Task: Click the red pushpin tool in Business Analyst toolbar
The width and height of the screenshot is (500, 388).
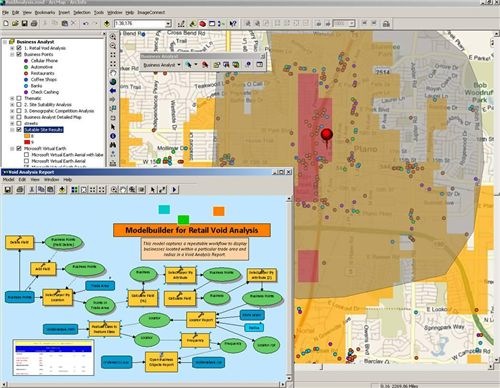Action: click(205, 65)
